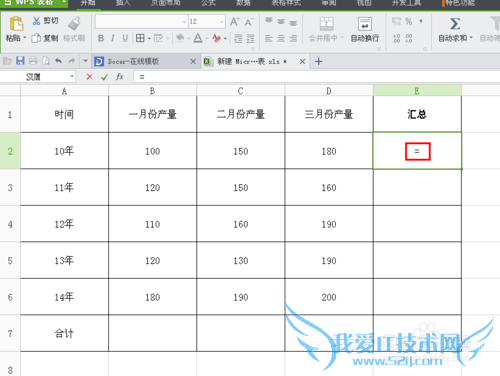Viewport: 500px width, 376px height.
Task: Select cell containing 一月份产量
Action: click(152, 114)
